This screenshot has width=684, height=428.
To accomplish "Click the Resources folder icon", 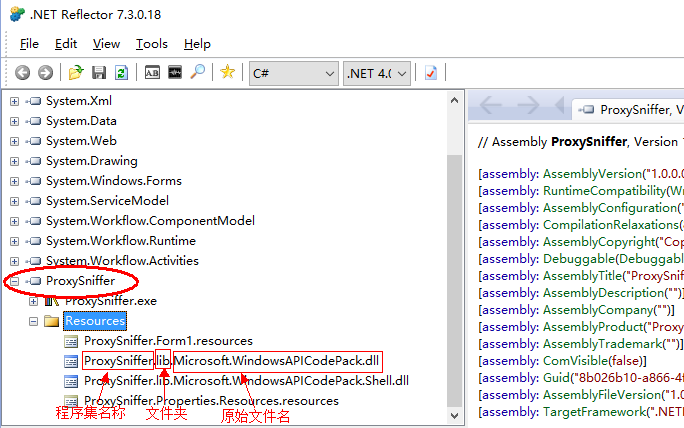I will click(51, 322).
